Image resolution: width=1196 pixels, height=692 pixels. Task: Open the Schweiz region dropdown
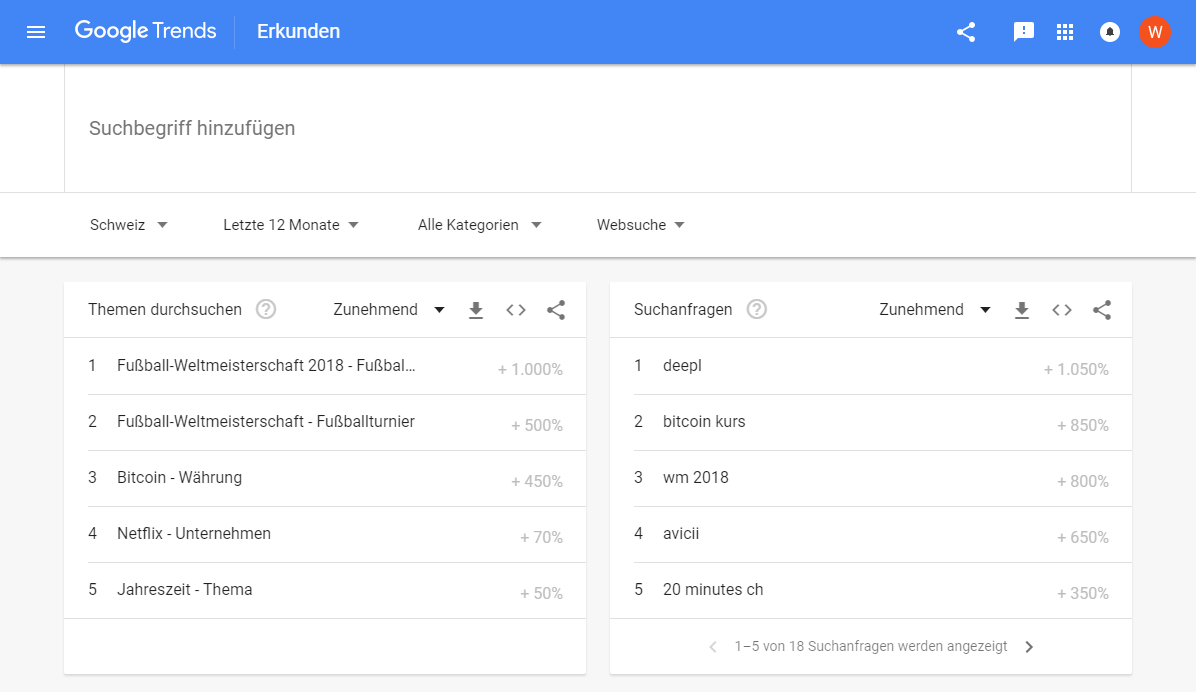[128, 225]
